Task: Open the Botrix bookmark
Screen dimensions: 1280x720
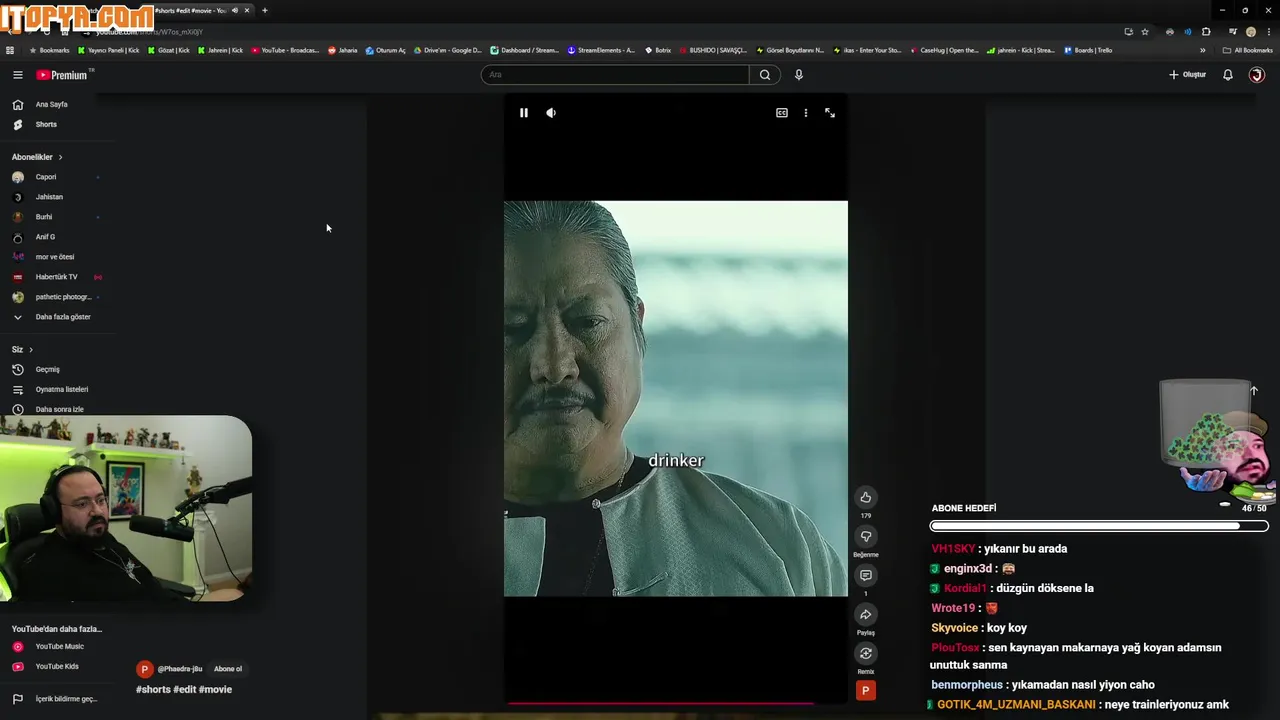Action: pos(658,50)
